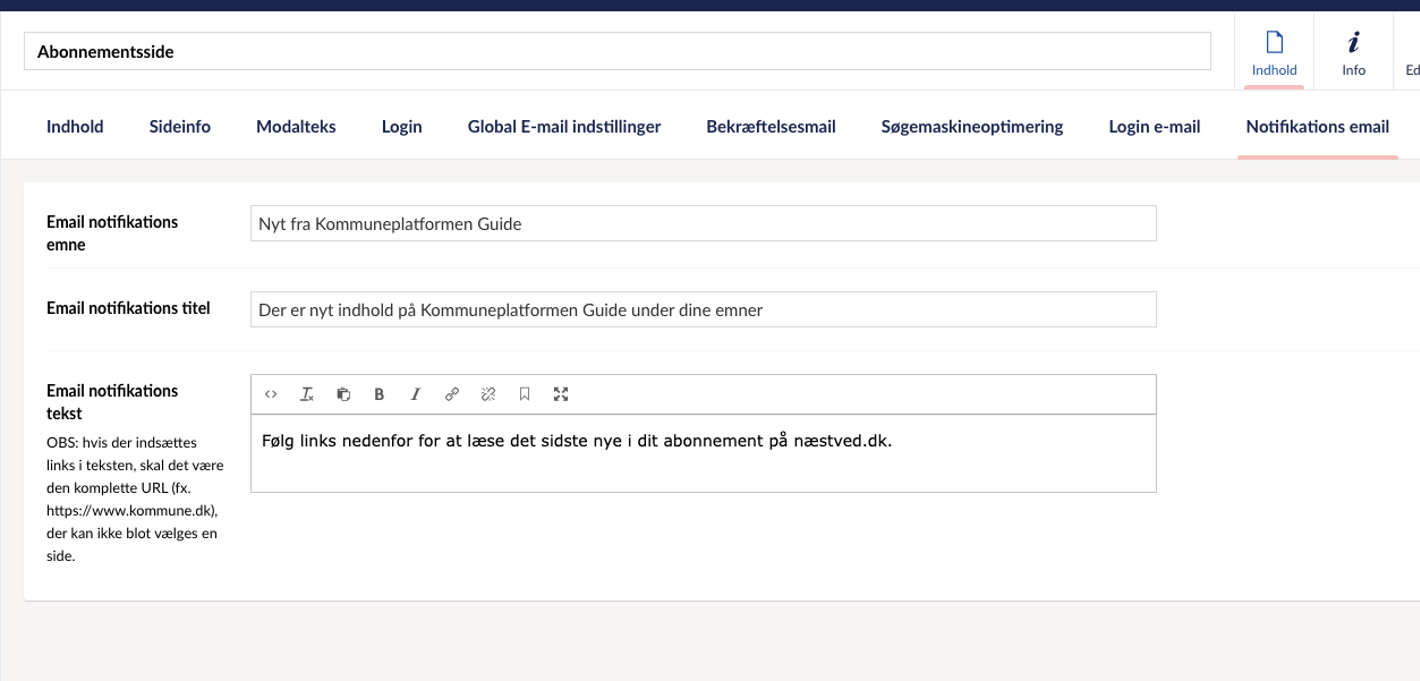Switch to the Indhold tab

(x=75, y=126)
